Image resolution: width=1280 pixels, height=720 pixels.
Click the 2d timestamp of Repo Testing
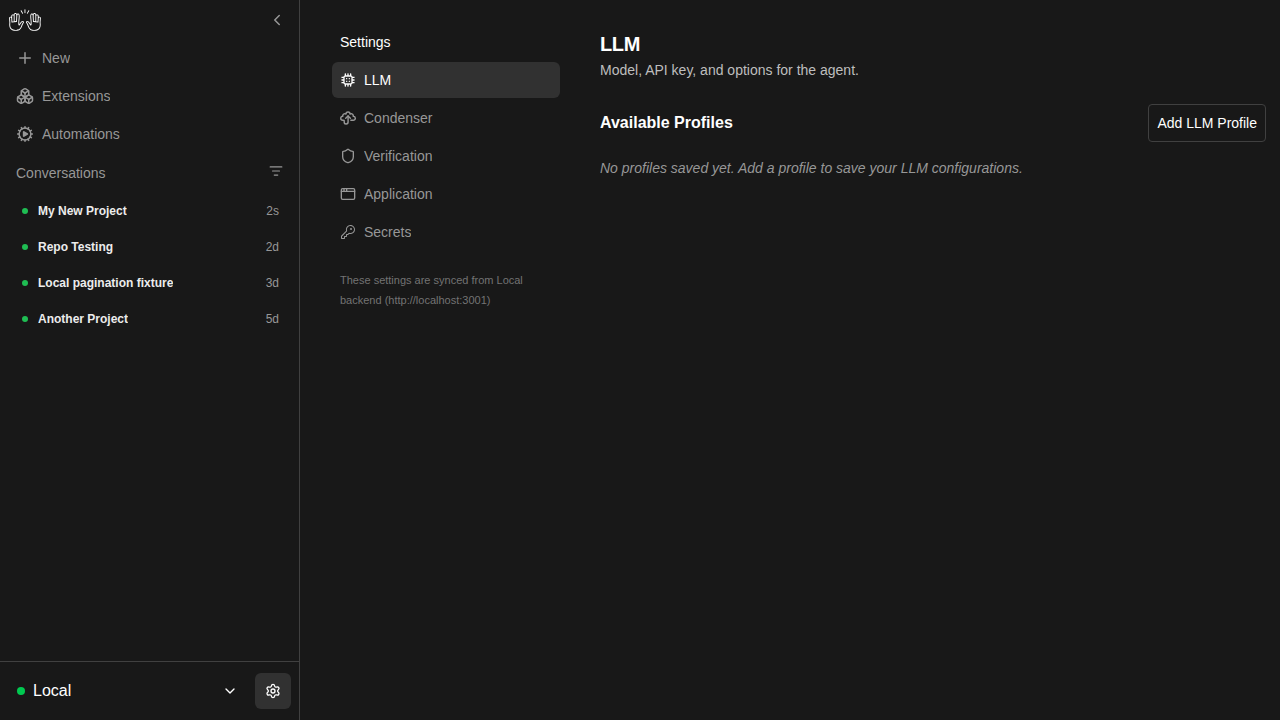[272, 247]
